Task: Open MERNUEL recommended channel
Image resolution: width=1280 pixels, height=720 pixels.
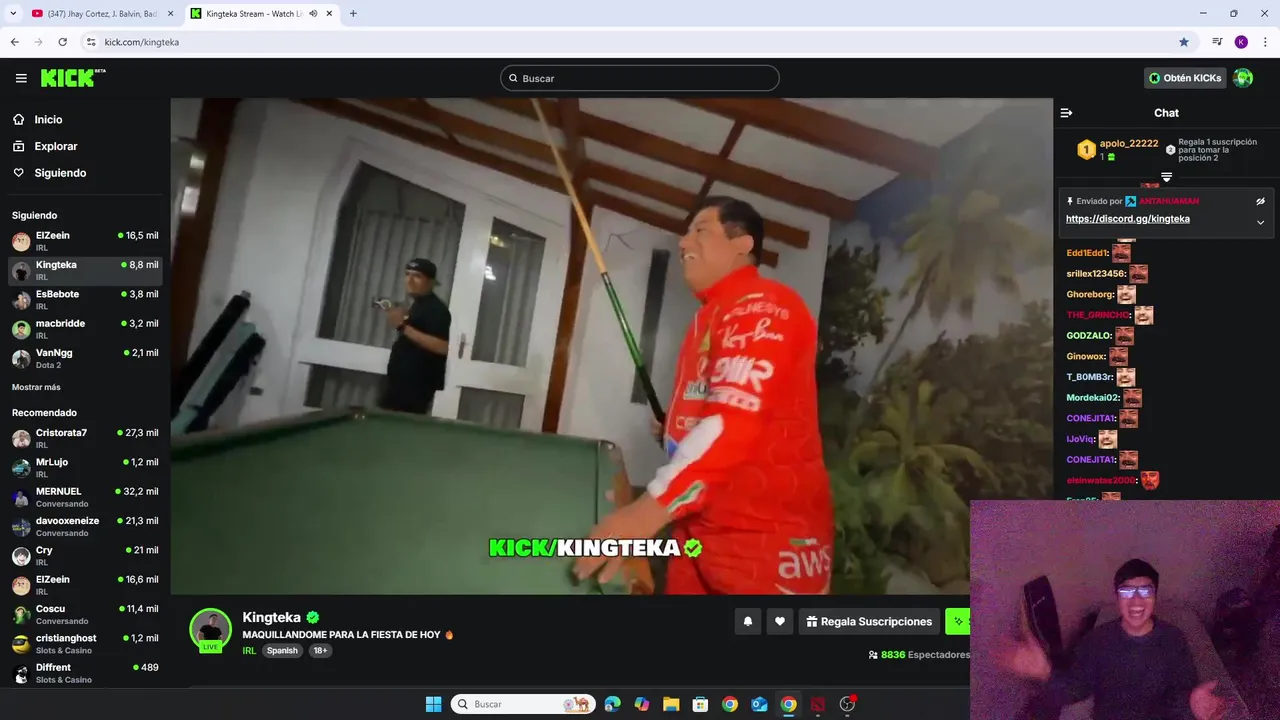Action: (x=85, y=497)
